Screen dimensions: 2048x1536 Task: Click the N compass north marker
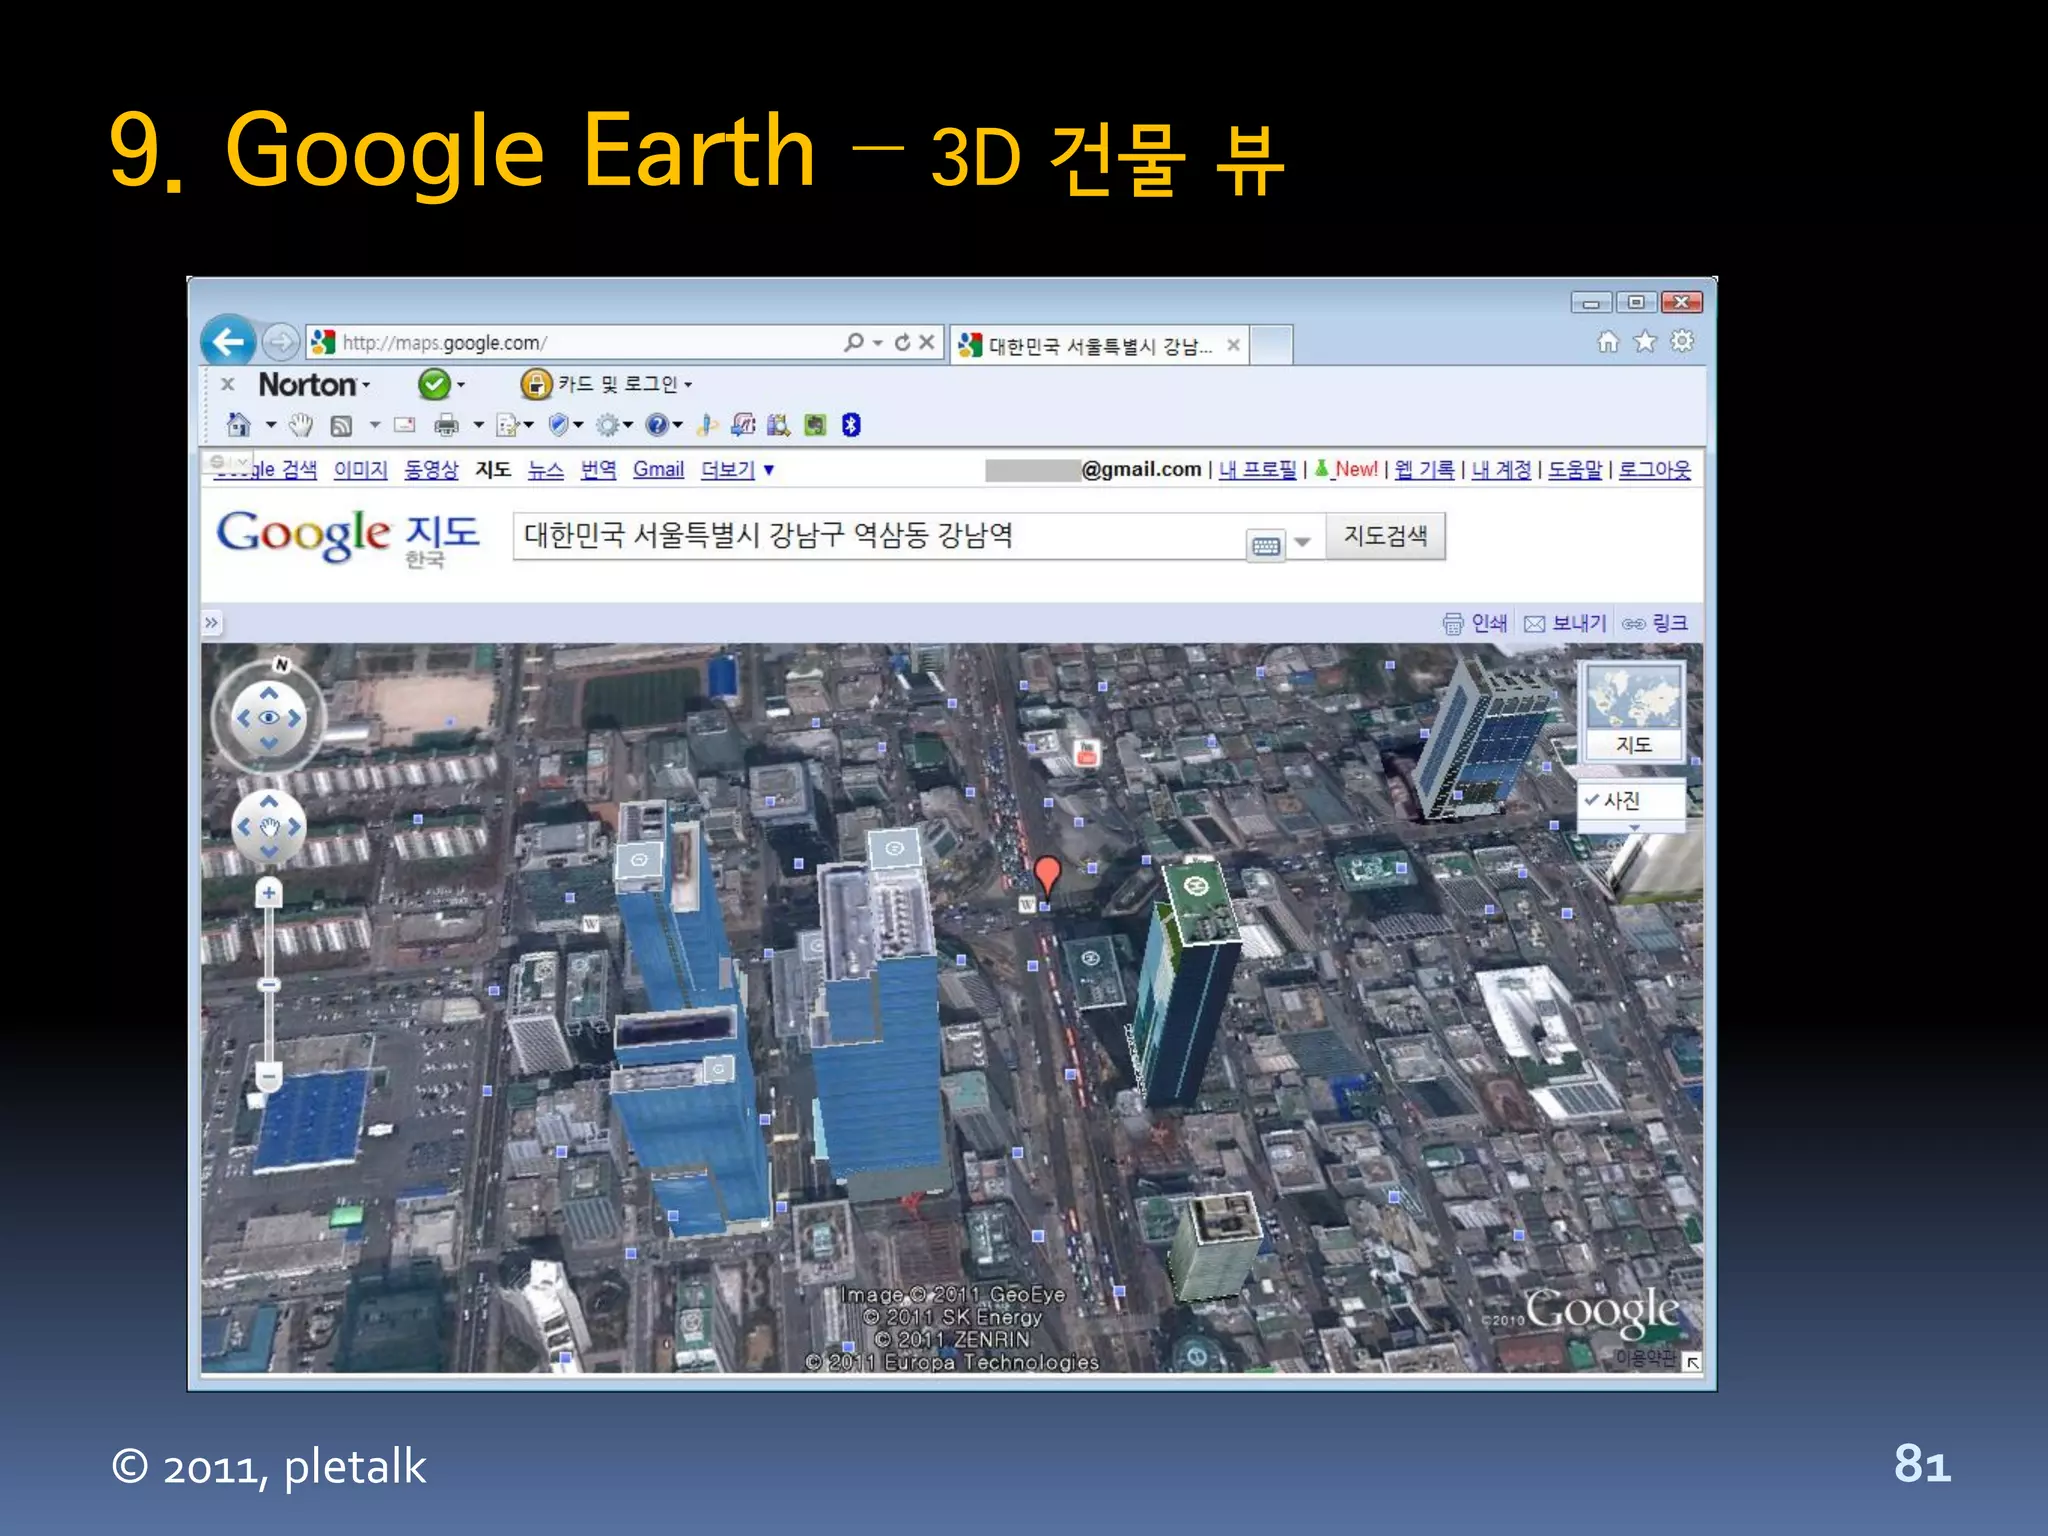pos(282,665)
